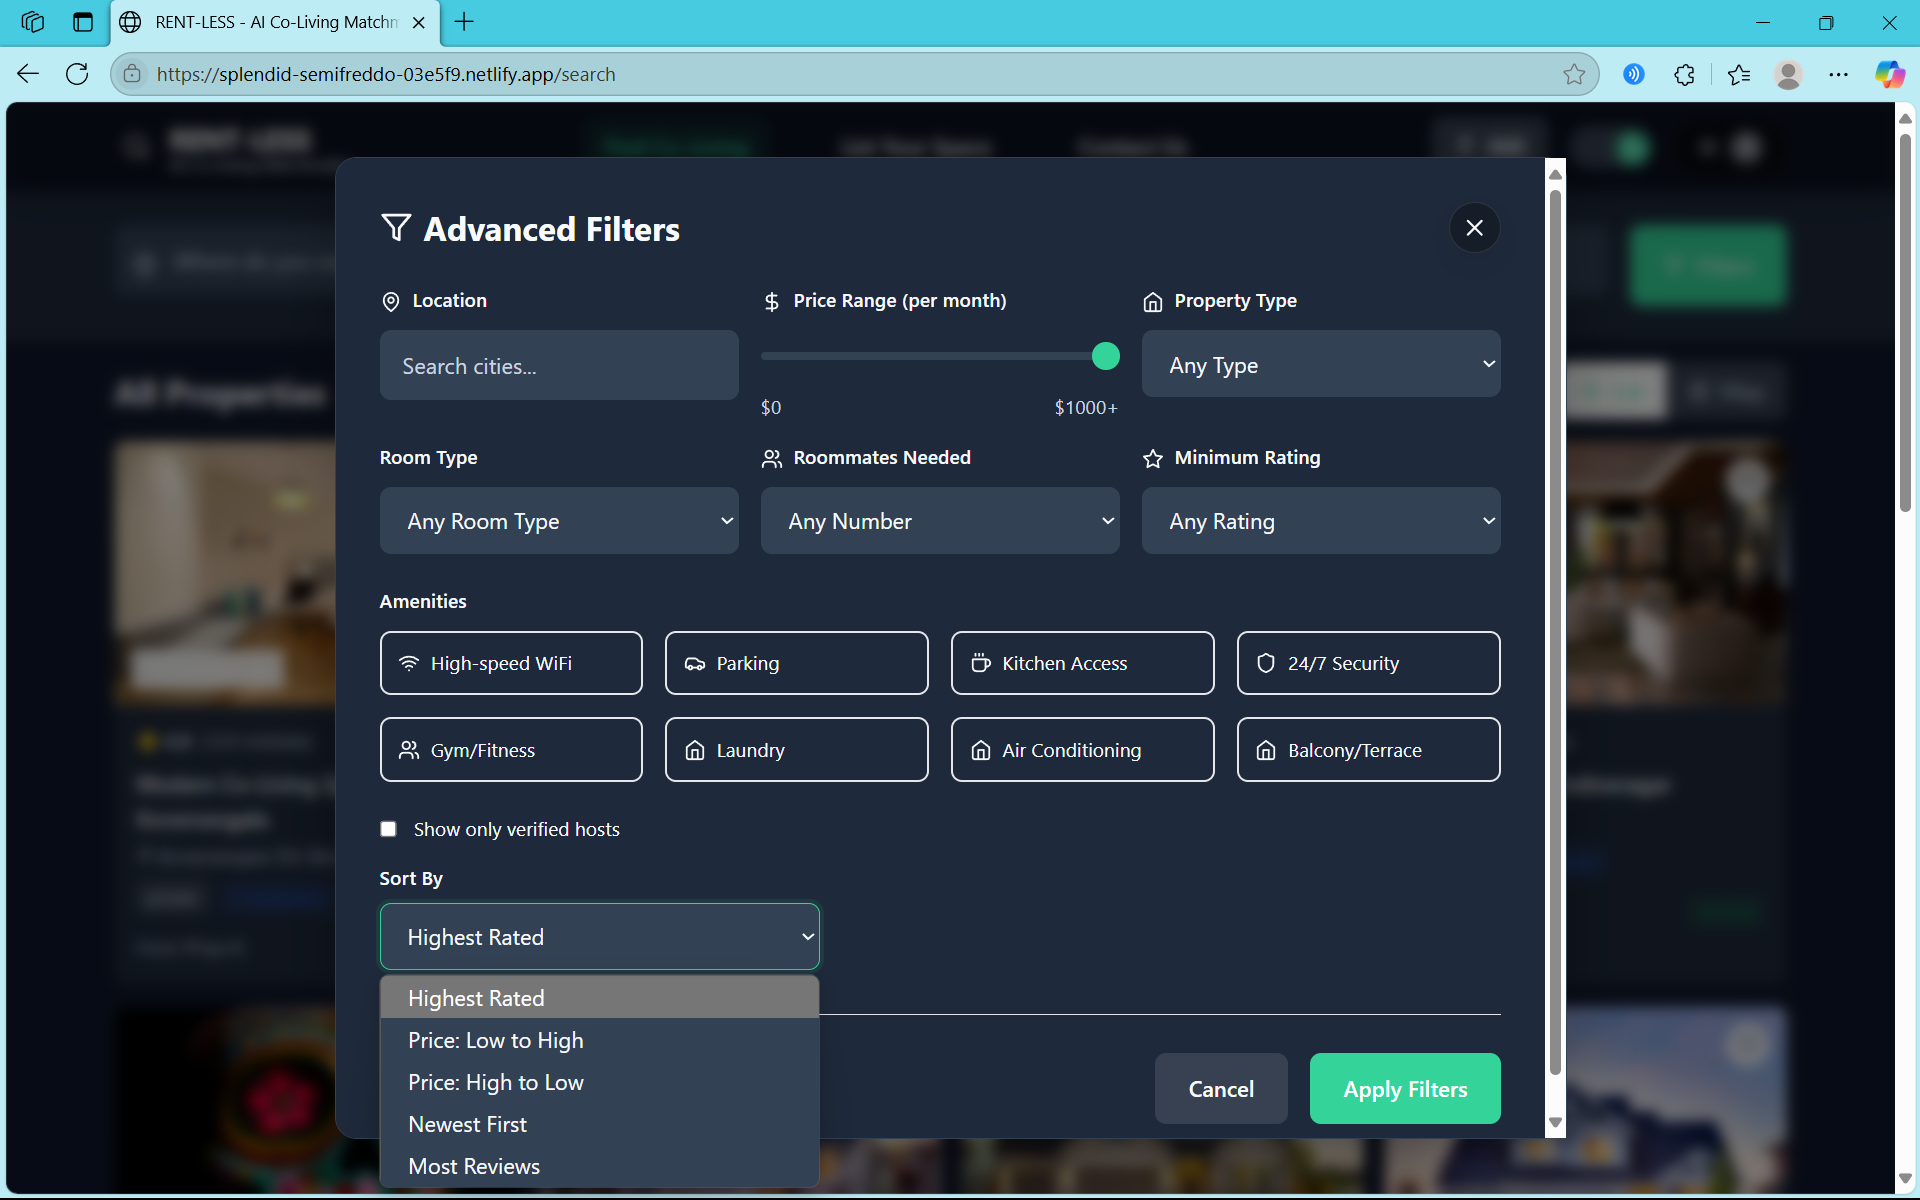This screenshot has height=1200, width=1920.
Task: Toggle the 24/7 Security amenity
Action: click(1368, 663)
